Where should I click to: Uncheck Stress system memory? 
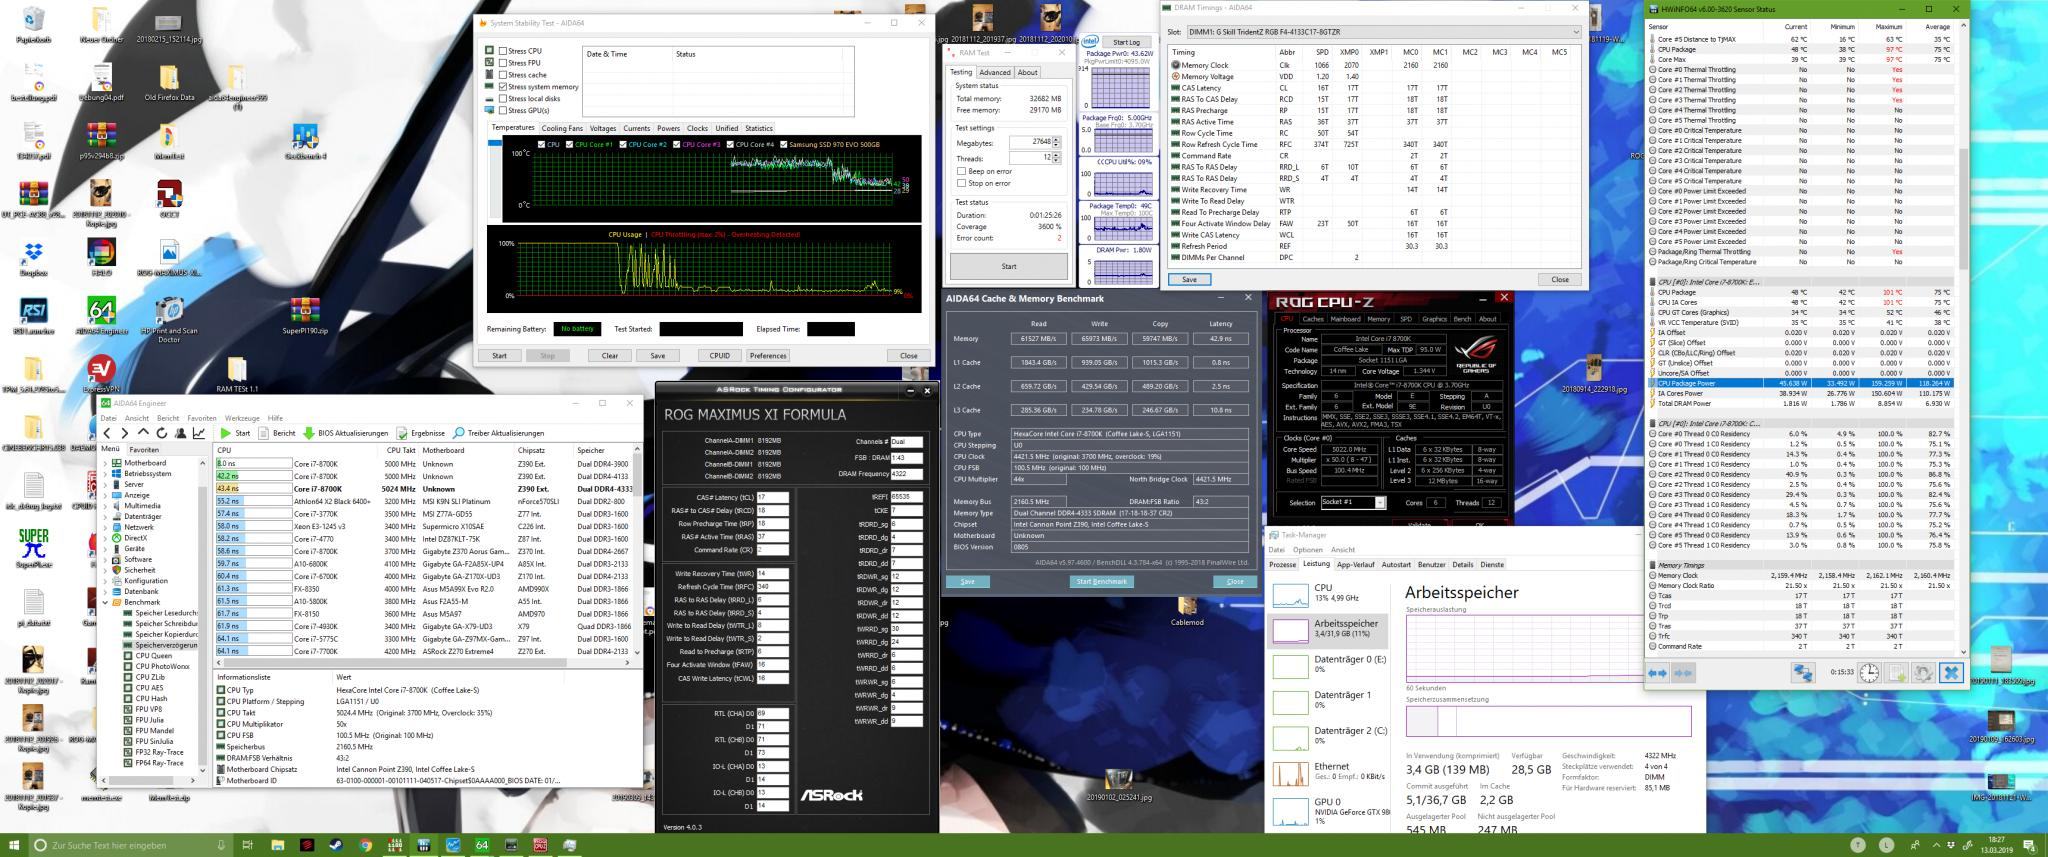503,87
